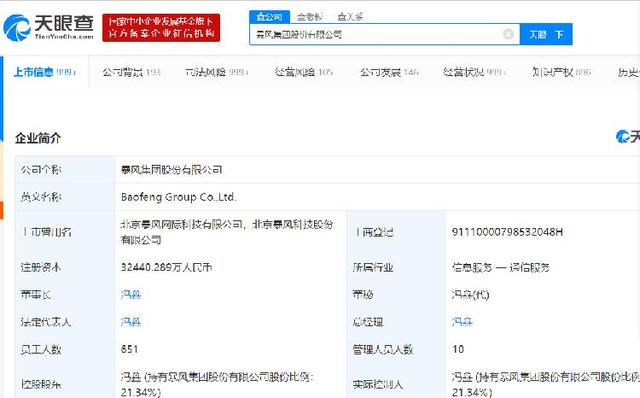Image resolution: width=640 pixels, height=398 pixels.
Task: Click the 员工人数 row label
Action: (x=41, y=349)
